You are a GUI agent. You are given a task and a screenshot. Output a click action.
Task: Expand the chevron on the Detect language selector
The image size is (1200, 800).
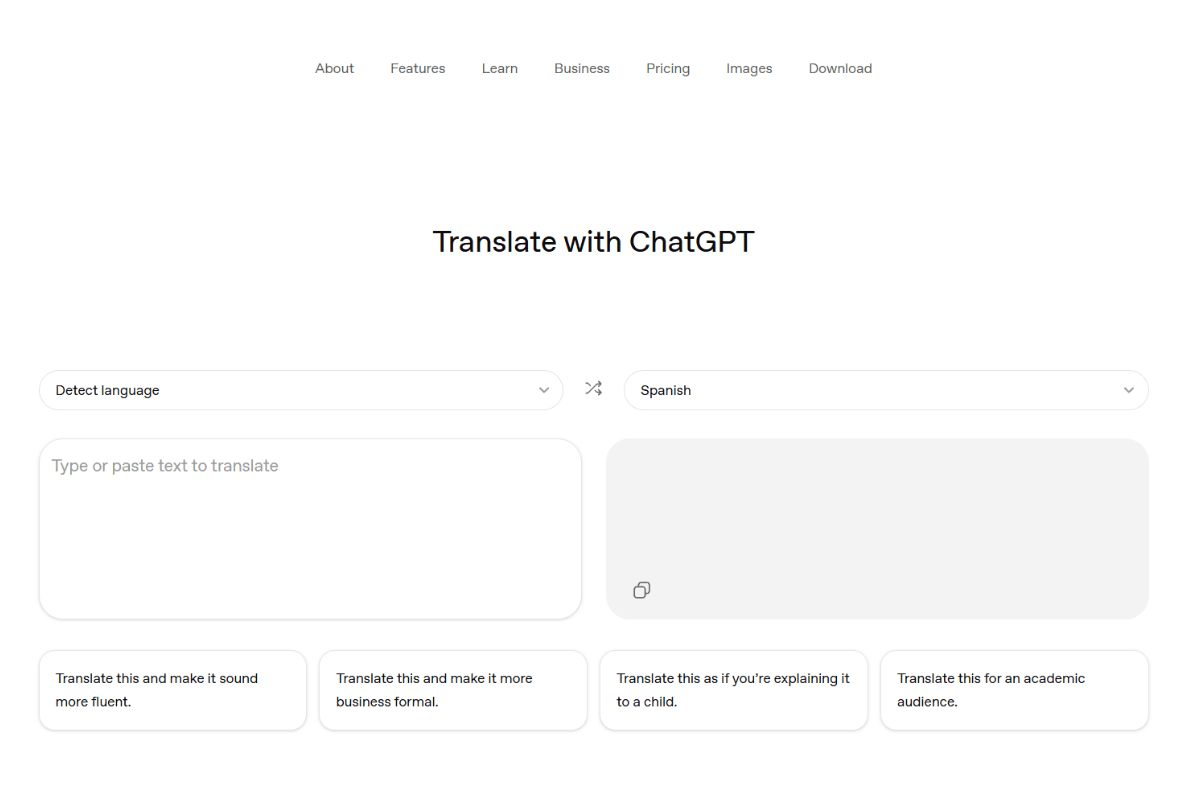pos(543,390)
